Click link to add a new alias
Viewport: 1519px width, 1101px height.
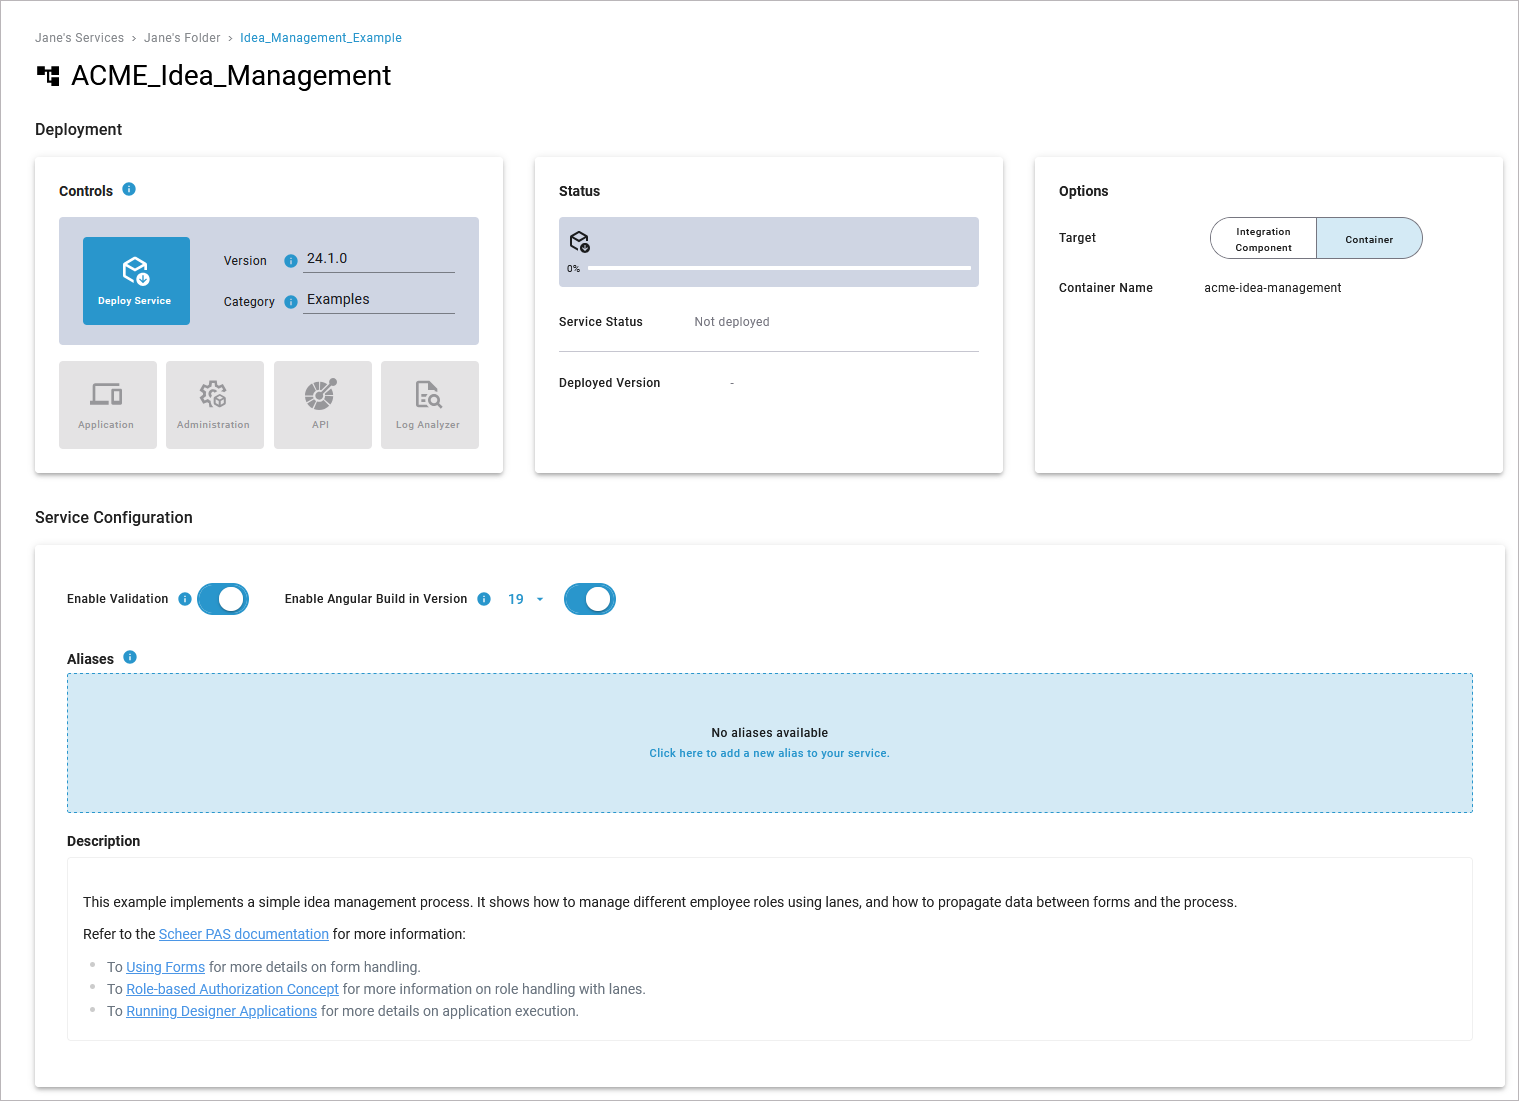pos(769,753)
